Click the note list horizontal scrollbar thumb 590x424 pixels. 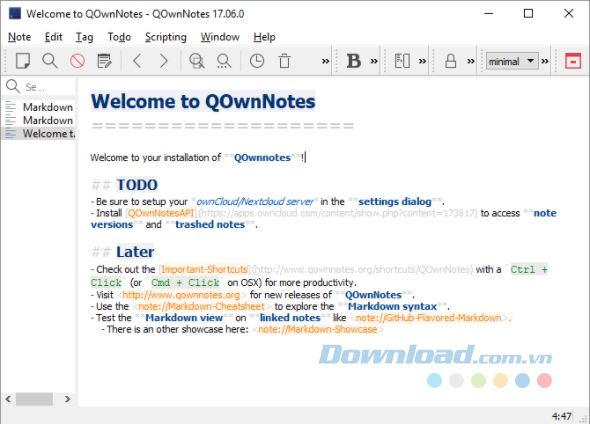pyautogui.click(x=34, y=399)
